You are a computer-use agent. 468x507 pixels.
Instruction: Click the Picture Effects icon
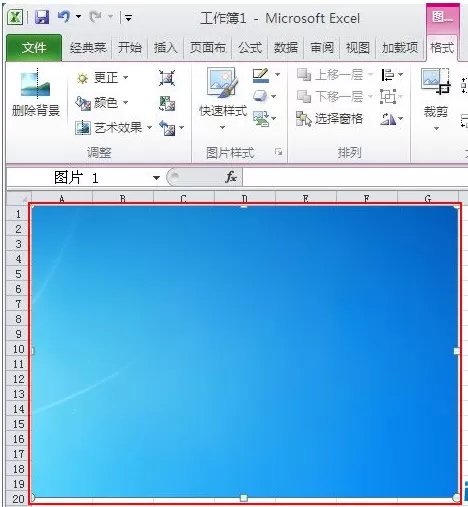(260, 96)
